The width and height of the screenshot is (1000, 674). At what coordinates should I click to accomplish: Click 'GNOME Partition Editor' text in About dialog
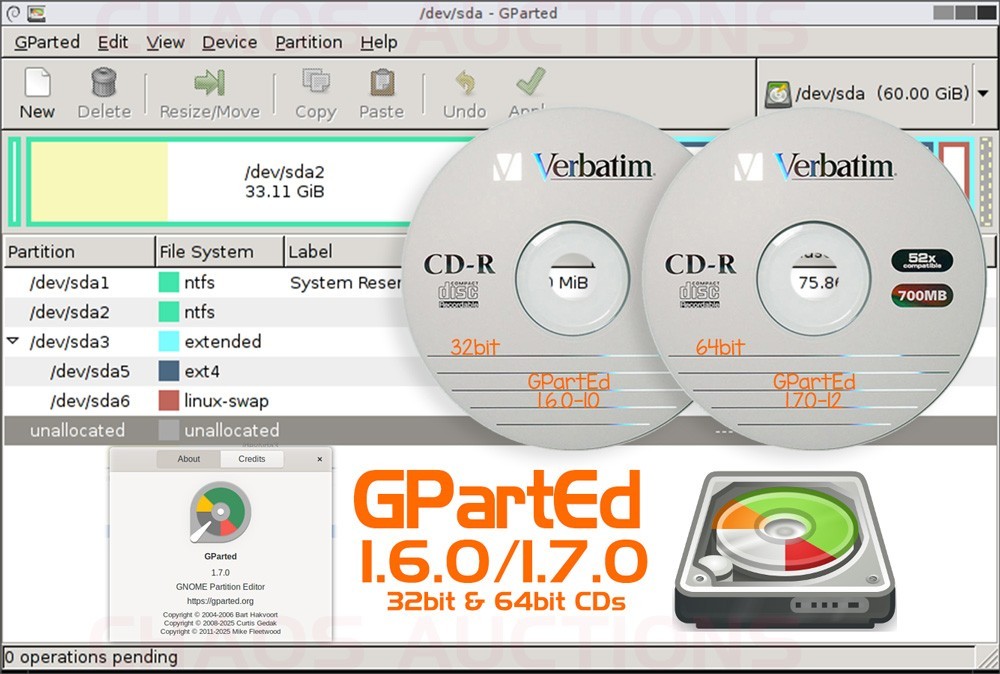[220, 587]
